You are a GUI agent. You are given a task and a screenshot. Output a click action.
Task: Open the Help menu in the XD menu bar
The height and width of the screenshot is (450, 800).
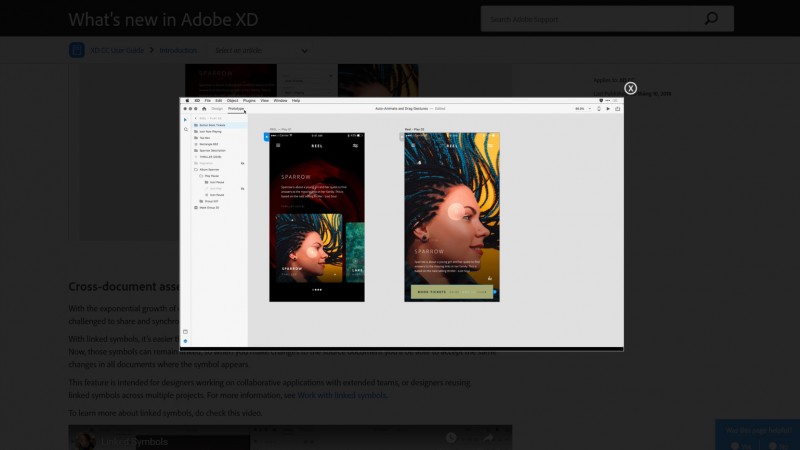tap(296, 101)
